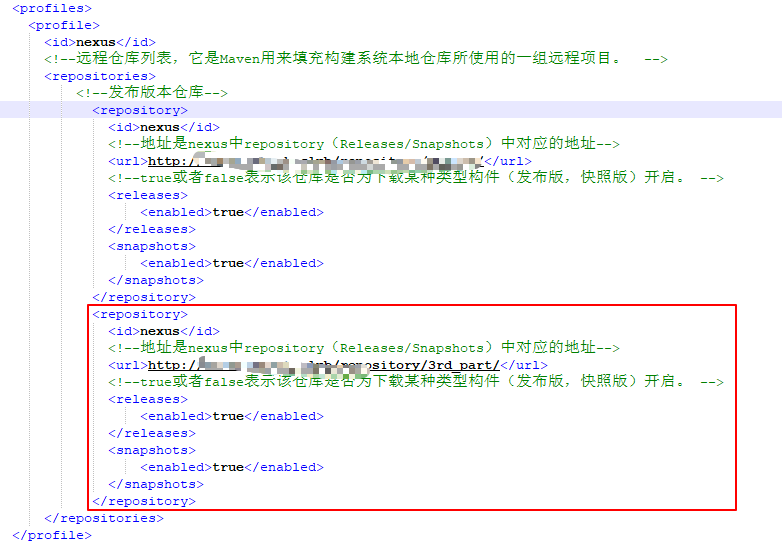Click the first repository's closing repository tag

pos(144,297)
